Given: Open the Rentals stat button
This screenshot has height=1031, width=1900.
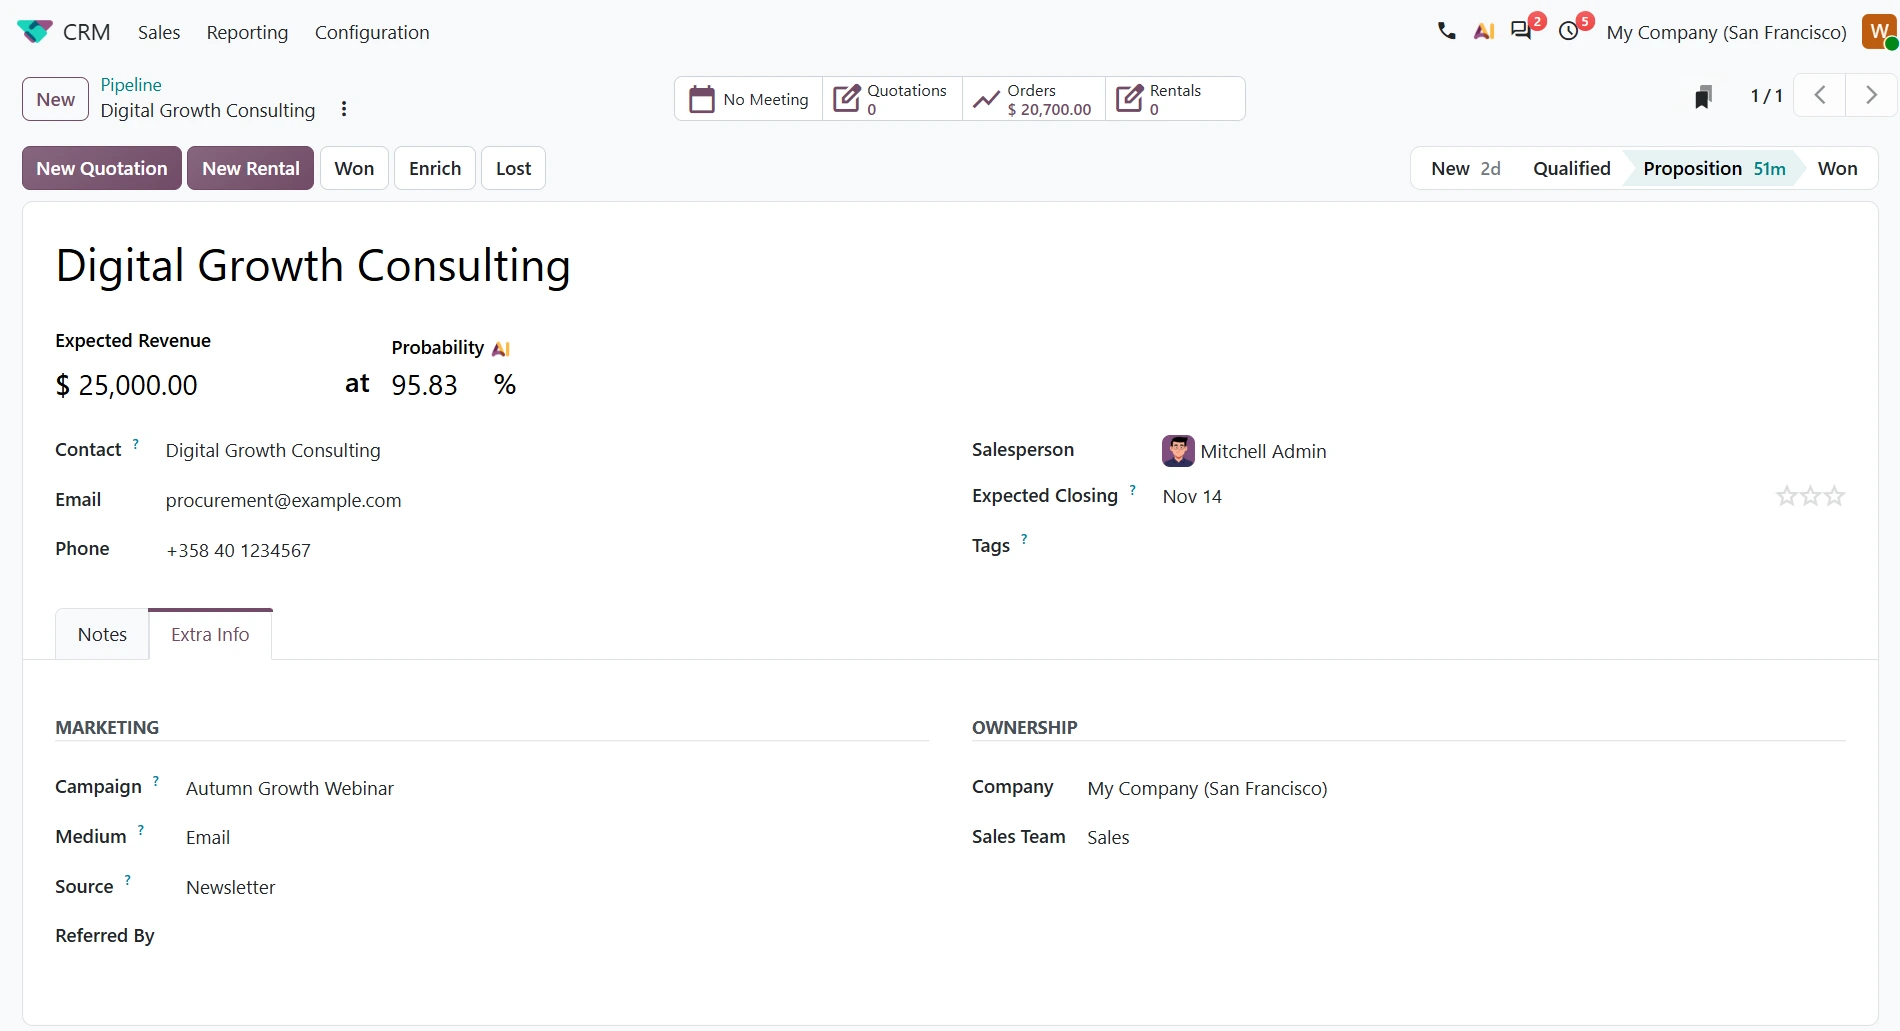Looking at the screenshot, I should [1175, 99].
